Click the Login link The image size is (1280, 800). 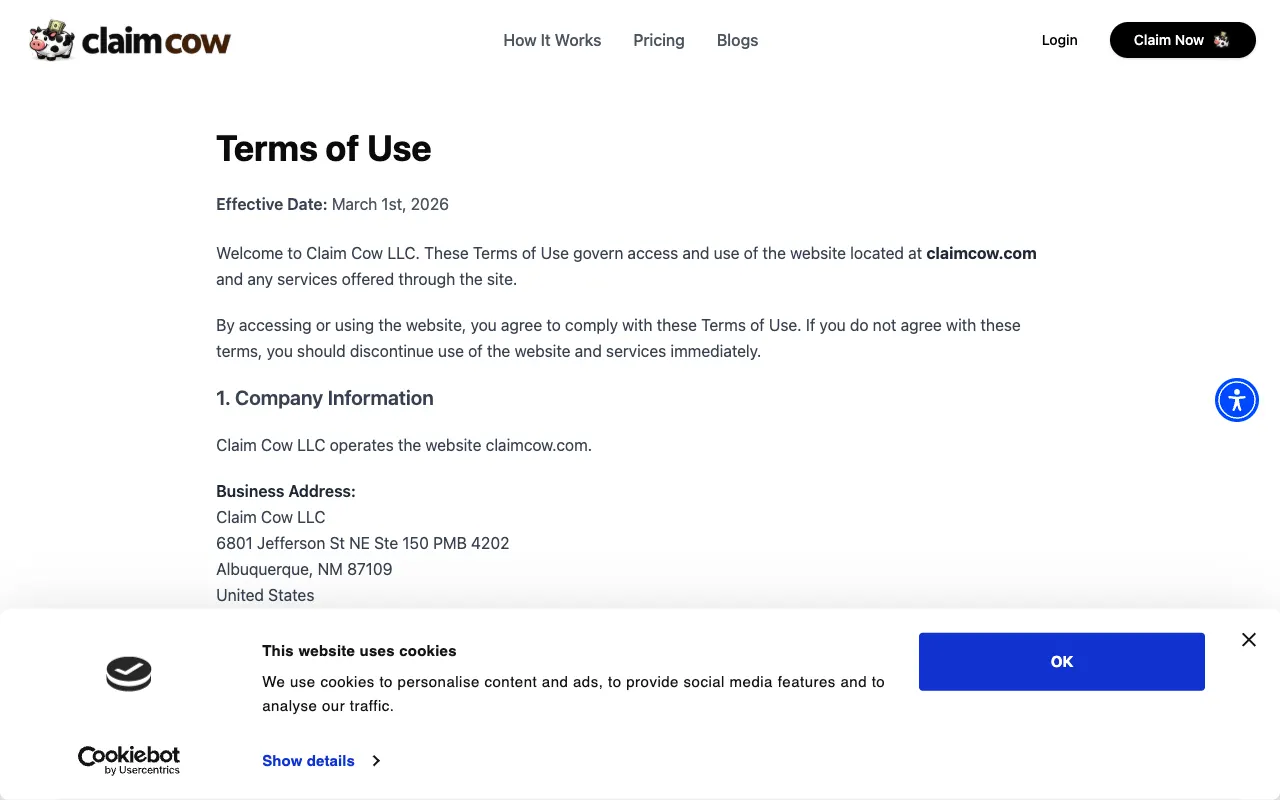1059,40
